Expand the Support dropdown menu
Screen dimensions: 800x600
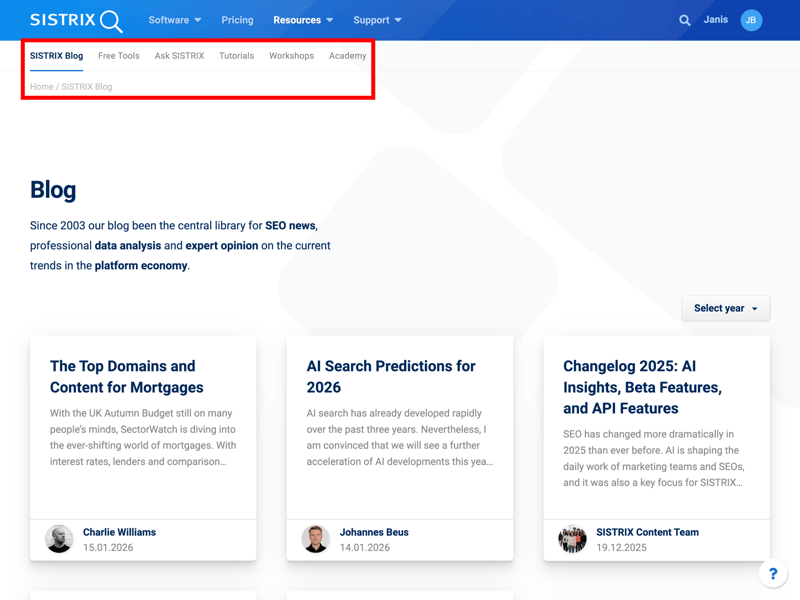tap(377, 20)
